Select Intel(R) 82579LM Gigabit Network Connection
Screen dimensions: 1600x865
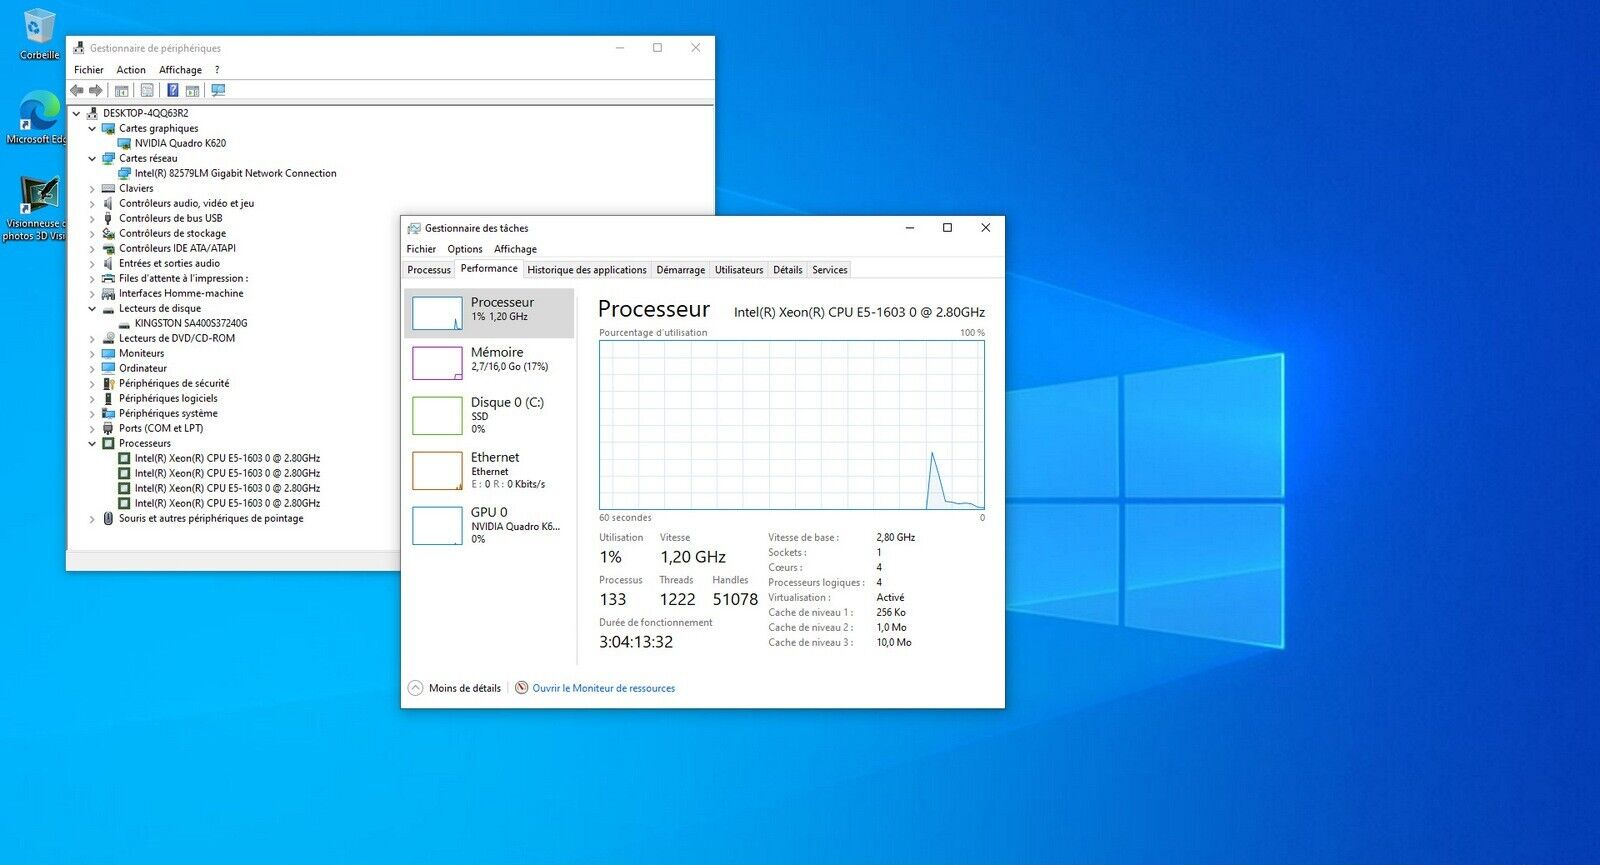[235, 173]
